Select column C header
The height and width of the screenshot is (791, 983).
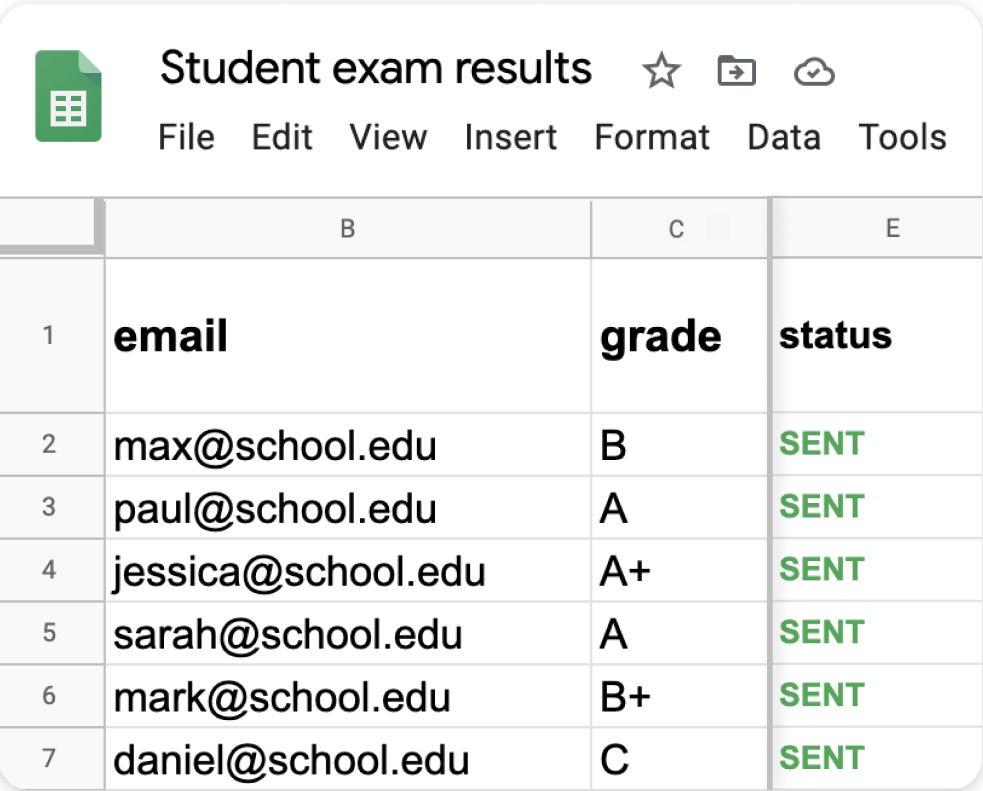click(676, 228)
